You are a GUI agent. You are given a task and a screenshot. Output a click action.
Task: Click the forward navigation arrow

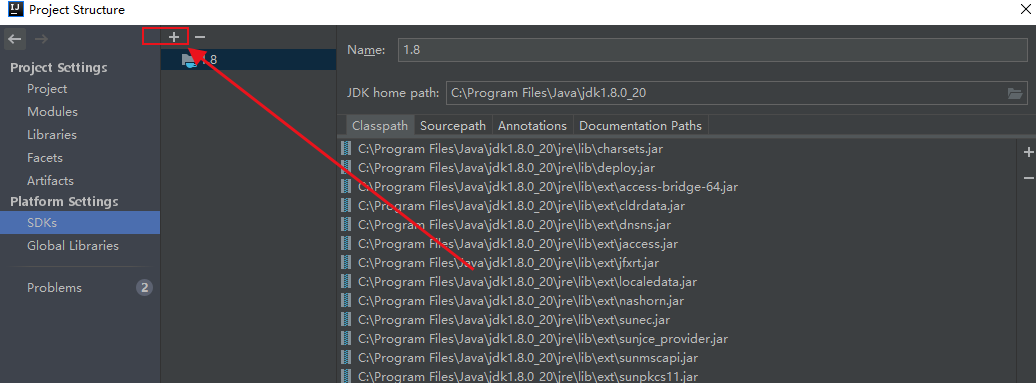[41, 39]
